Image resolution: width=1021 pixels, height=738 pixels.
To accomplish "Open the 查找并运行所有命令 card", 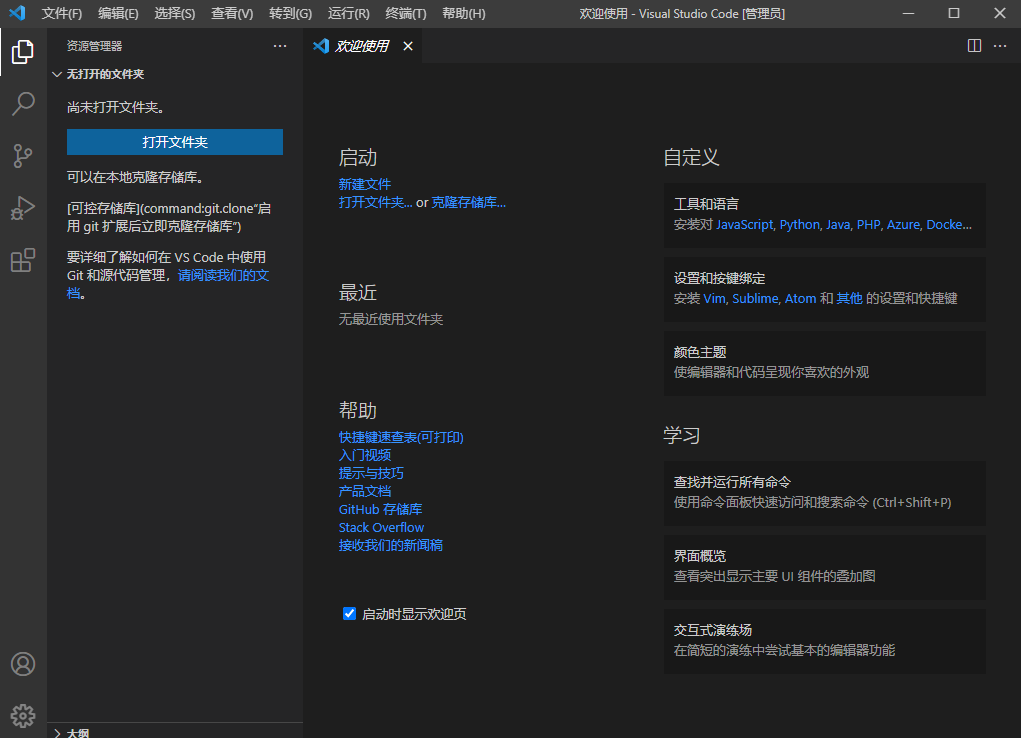I will click(x=824, y=493).
